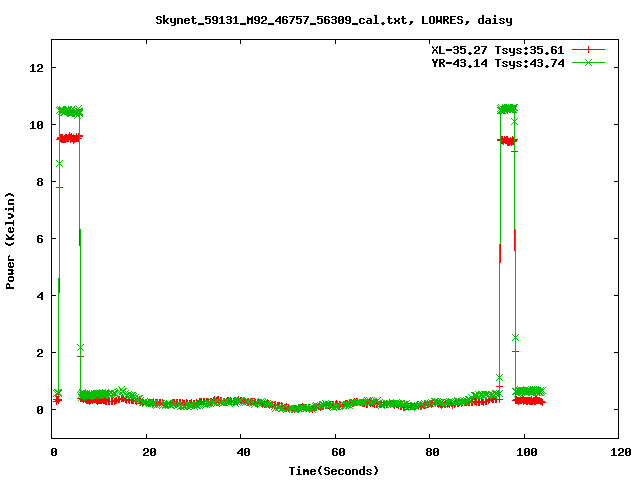Click the x-axis tick label 100
640x480 pixels.
527,452
